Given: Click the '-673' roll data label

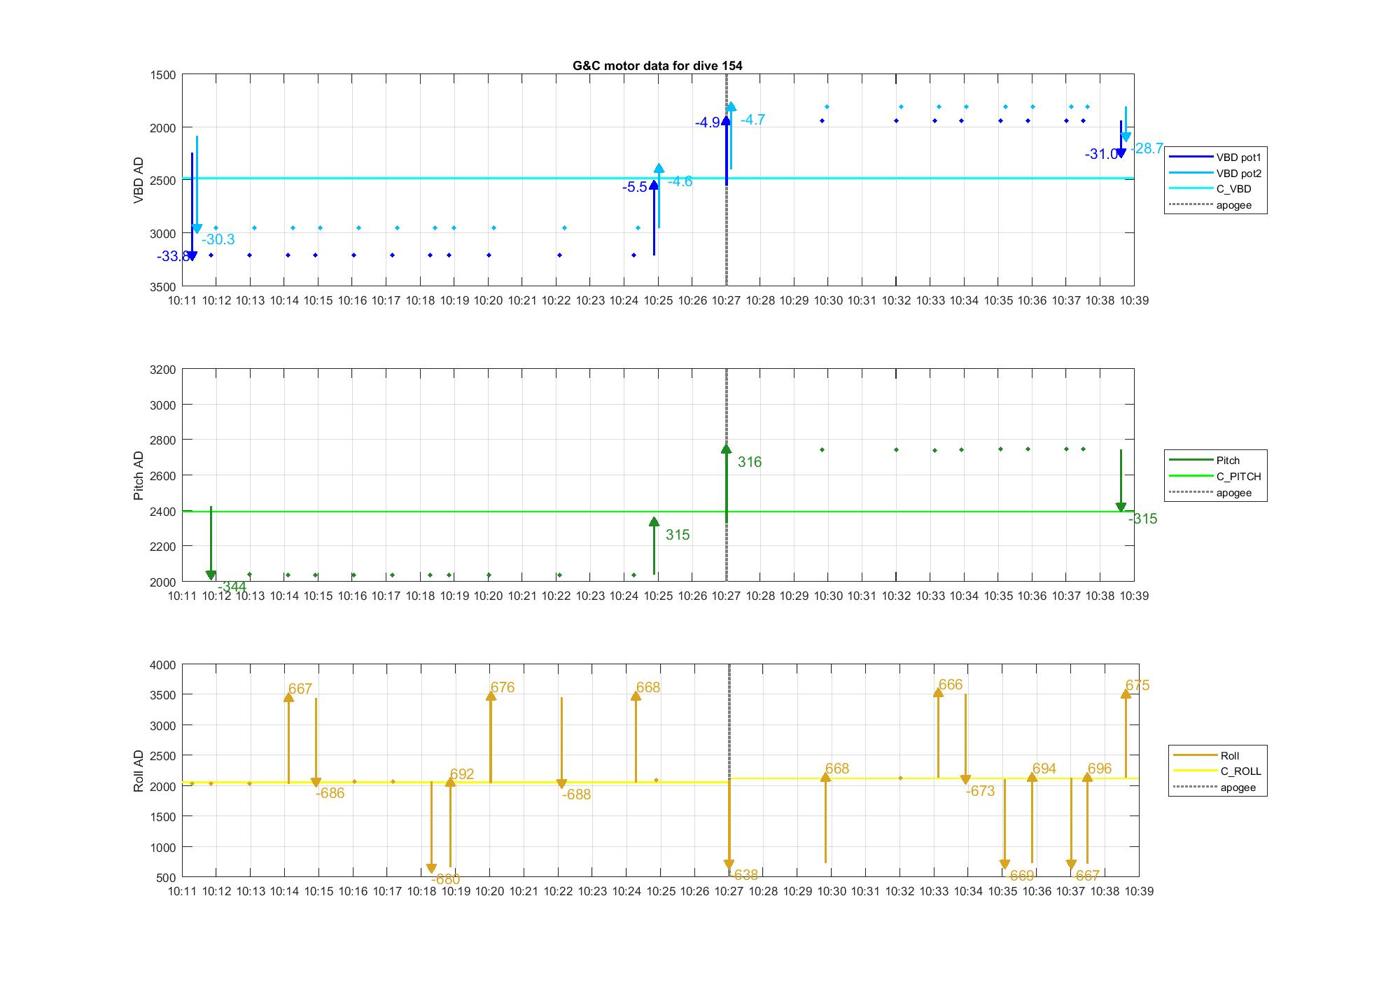Looking at the screenshot, I should [980, 791].
